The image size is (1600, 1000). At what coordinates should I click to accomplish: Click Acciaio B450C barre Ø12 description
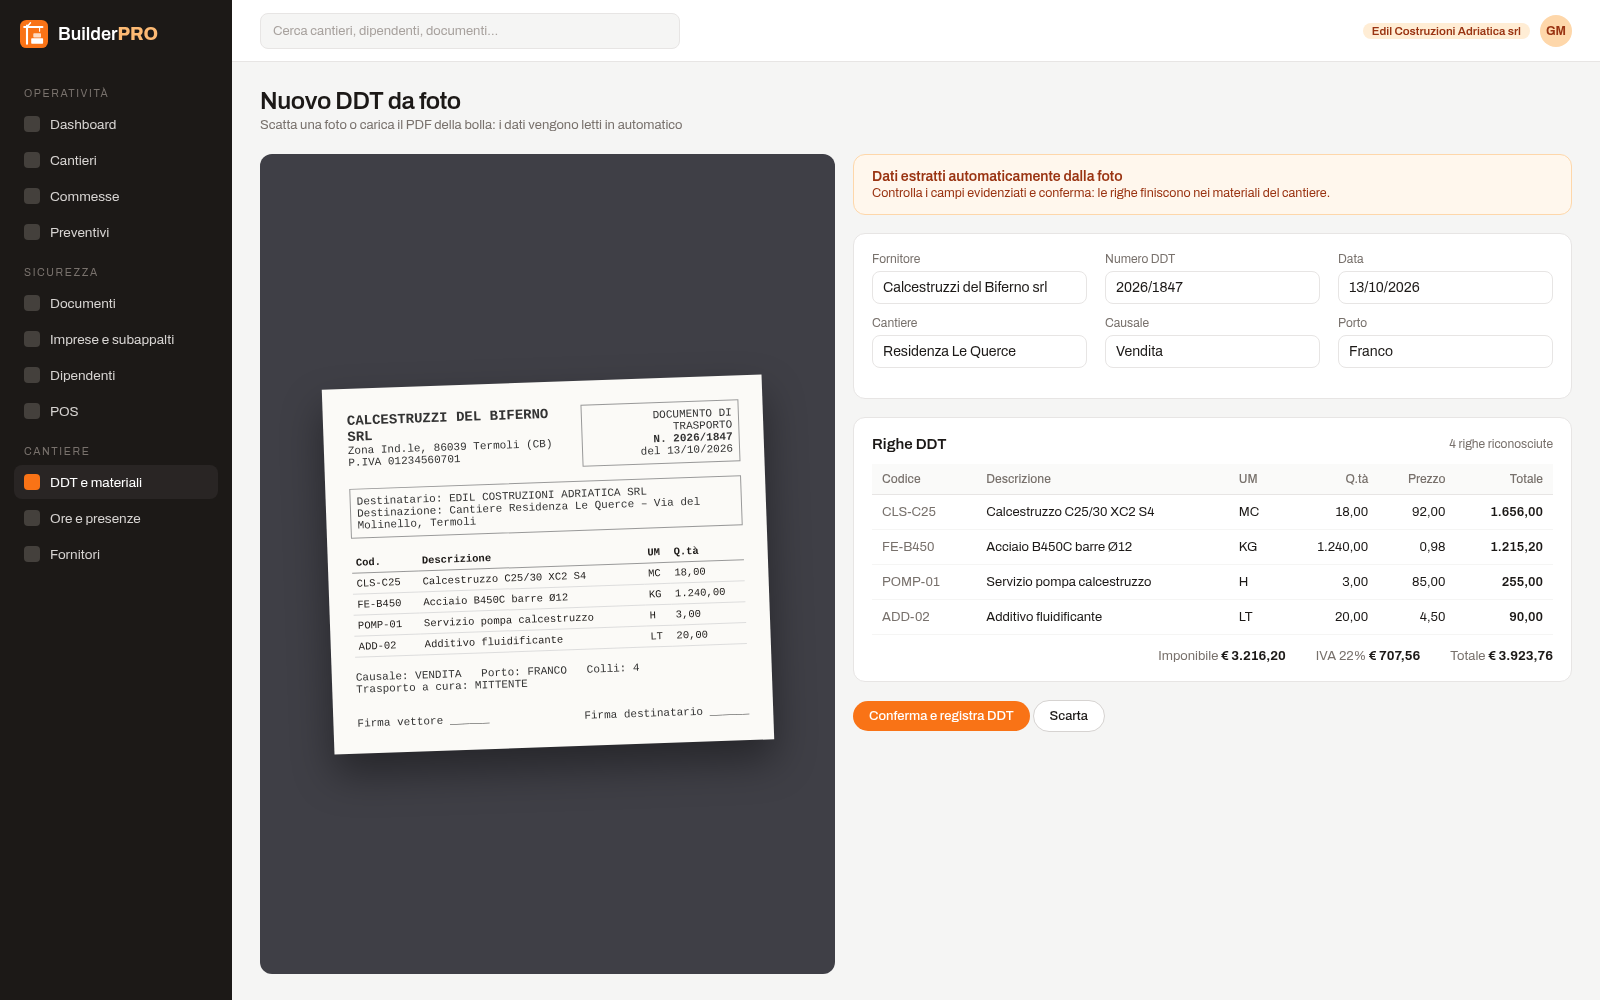pyautogui.click(x=1059, y=547)
